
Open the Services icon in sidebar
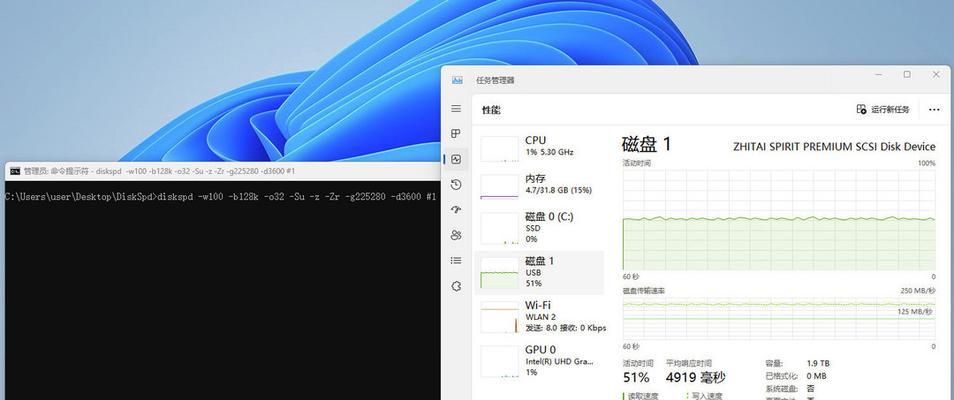point(456,286)
